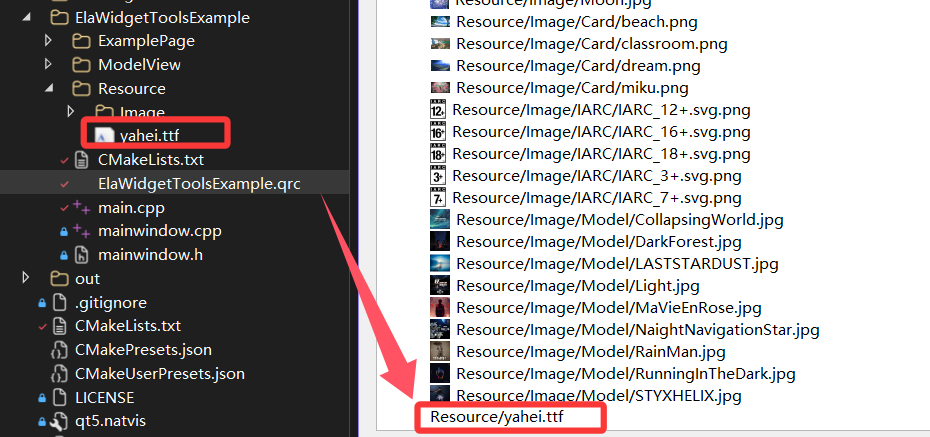The image size is (930, 437).
Task: Click the yahei.ttf font file icon
Action: click(104, 134)
